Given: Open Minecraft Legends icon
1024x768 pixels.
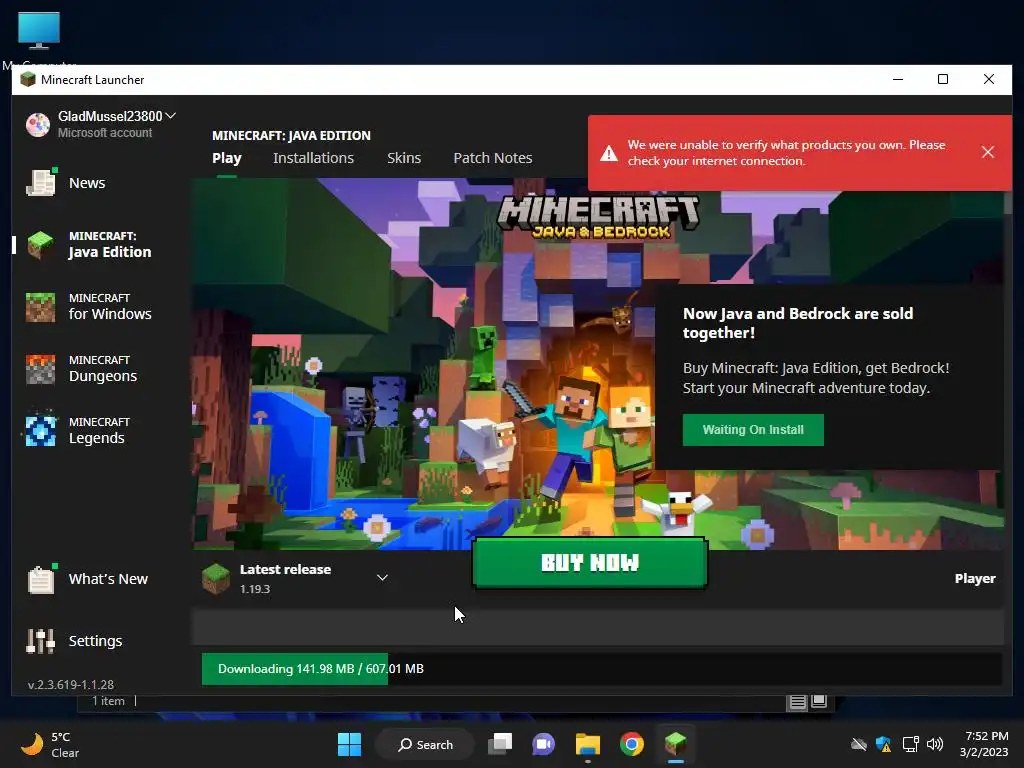Looking at the screenshot, I should [40, 431].
